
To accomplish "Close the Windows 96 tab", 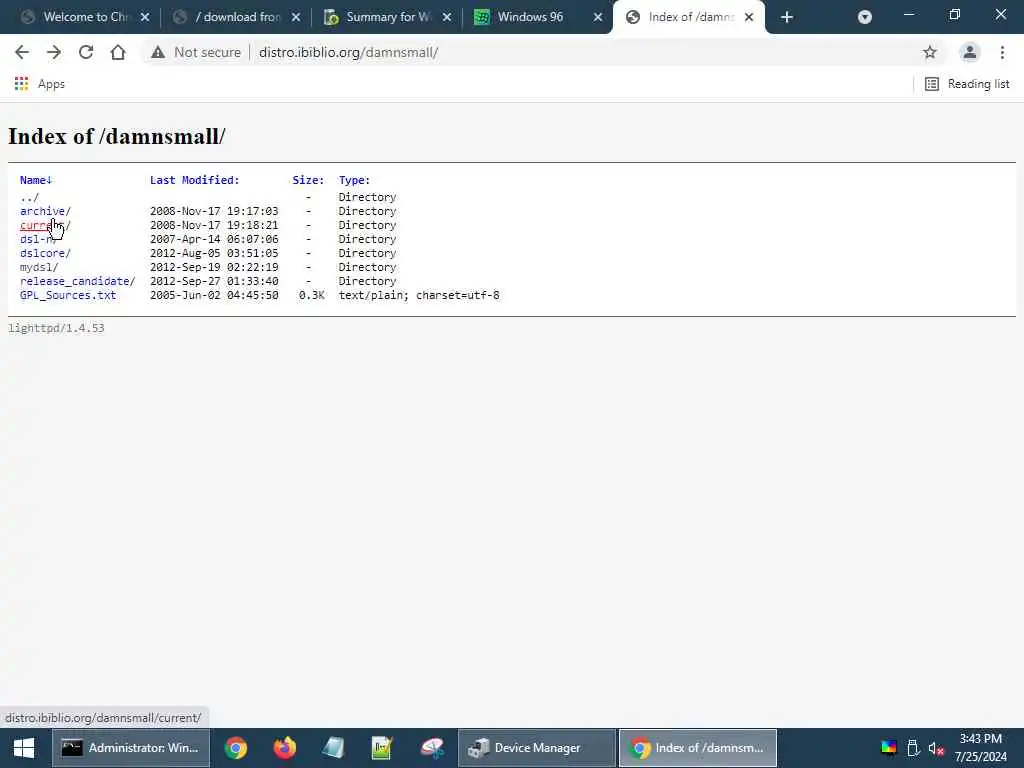I will [x=598, y=17].
